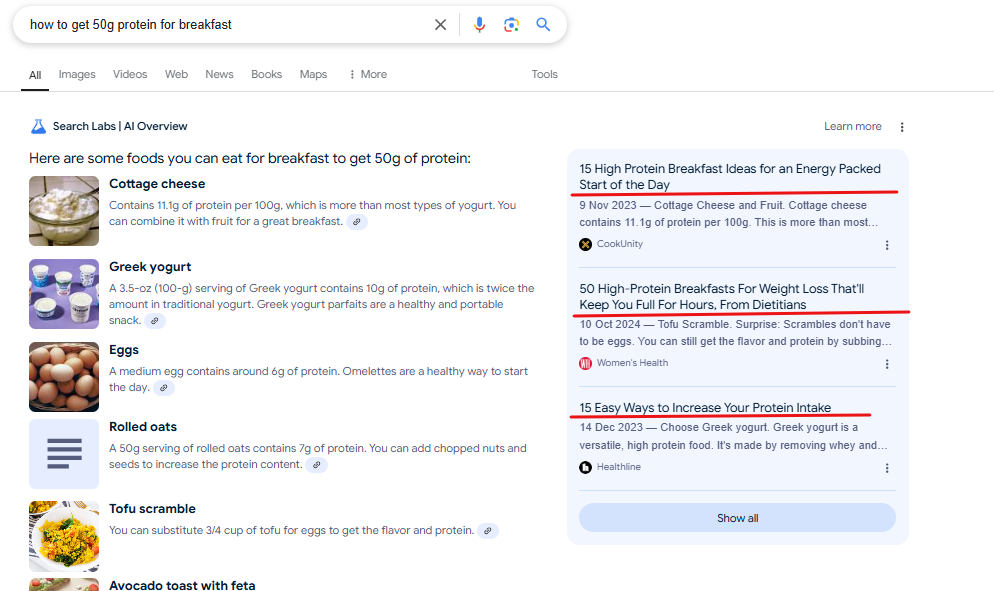Clear the search query with the X
The width and height of the screenshot is (994, 591).
[440, 24]
